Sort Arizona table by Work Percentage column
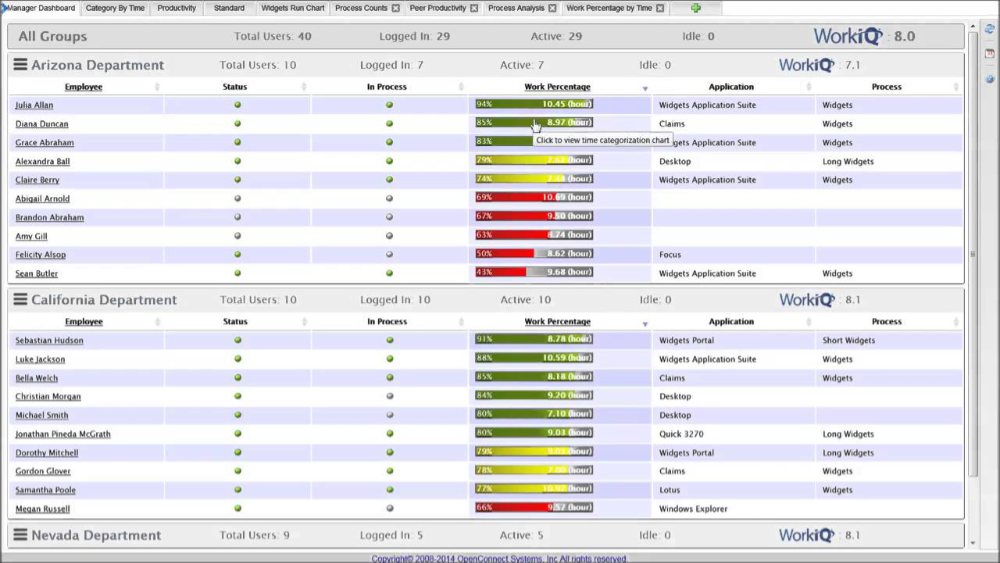The width and height of the screenshot is (1000, 563). coord(557,87)
